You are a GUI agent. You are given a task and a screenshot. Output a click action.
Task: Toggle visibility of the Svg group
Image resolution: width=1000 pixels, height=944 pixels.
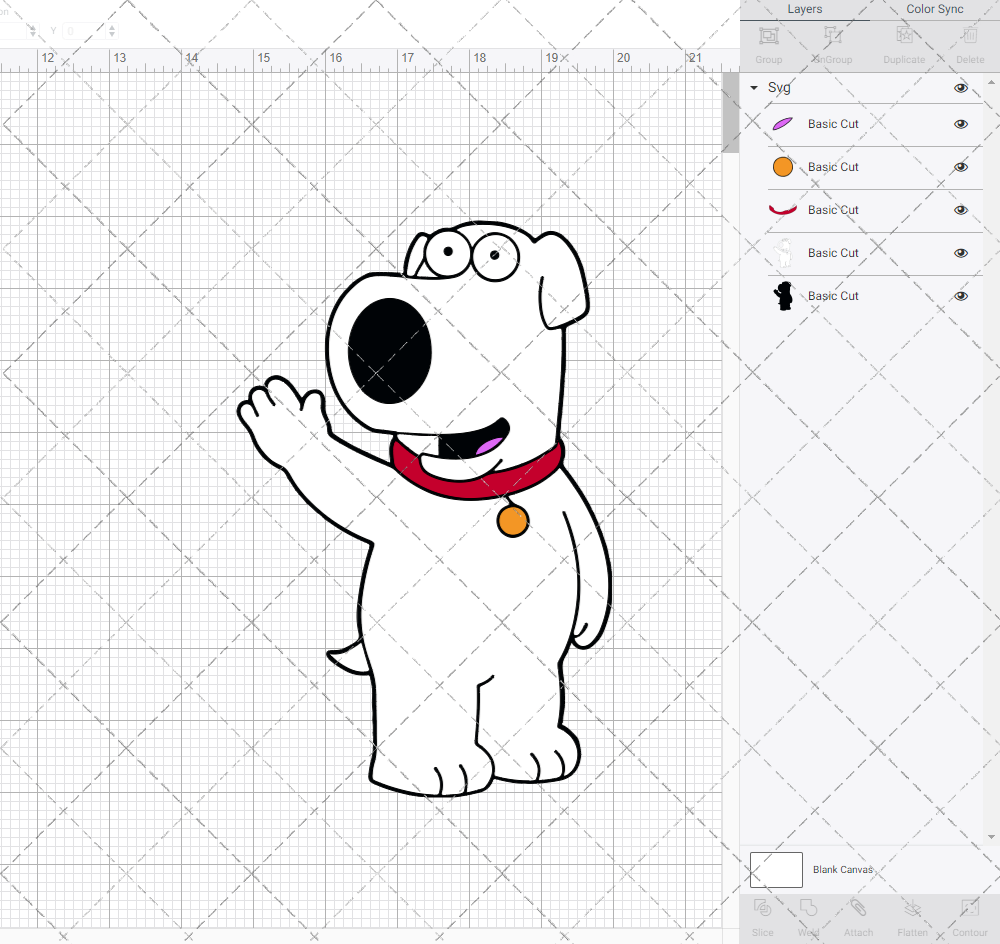coord(960,88)
